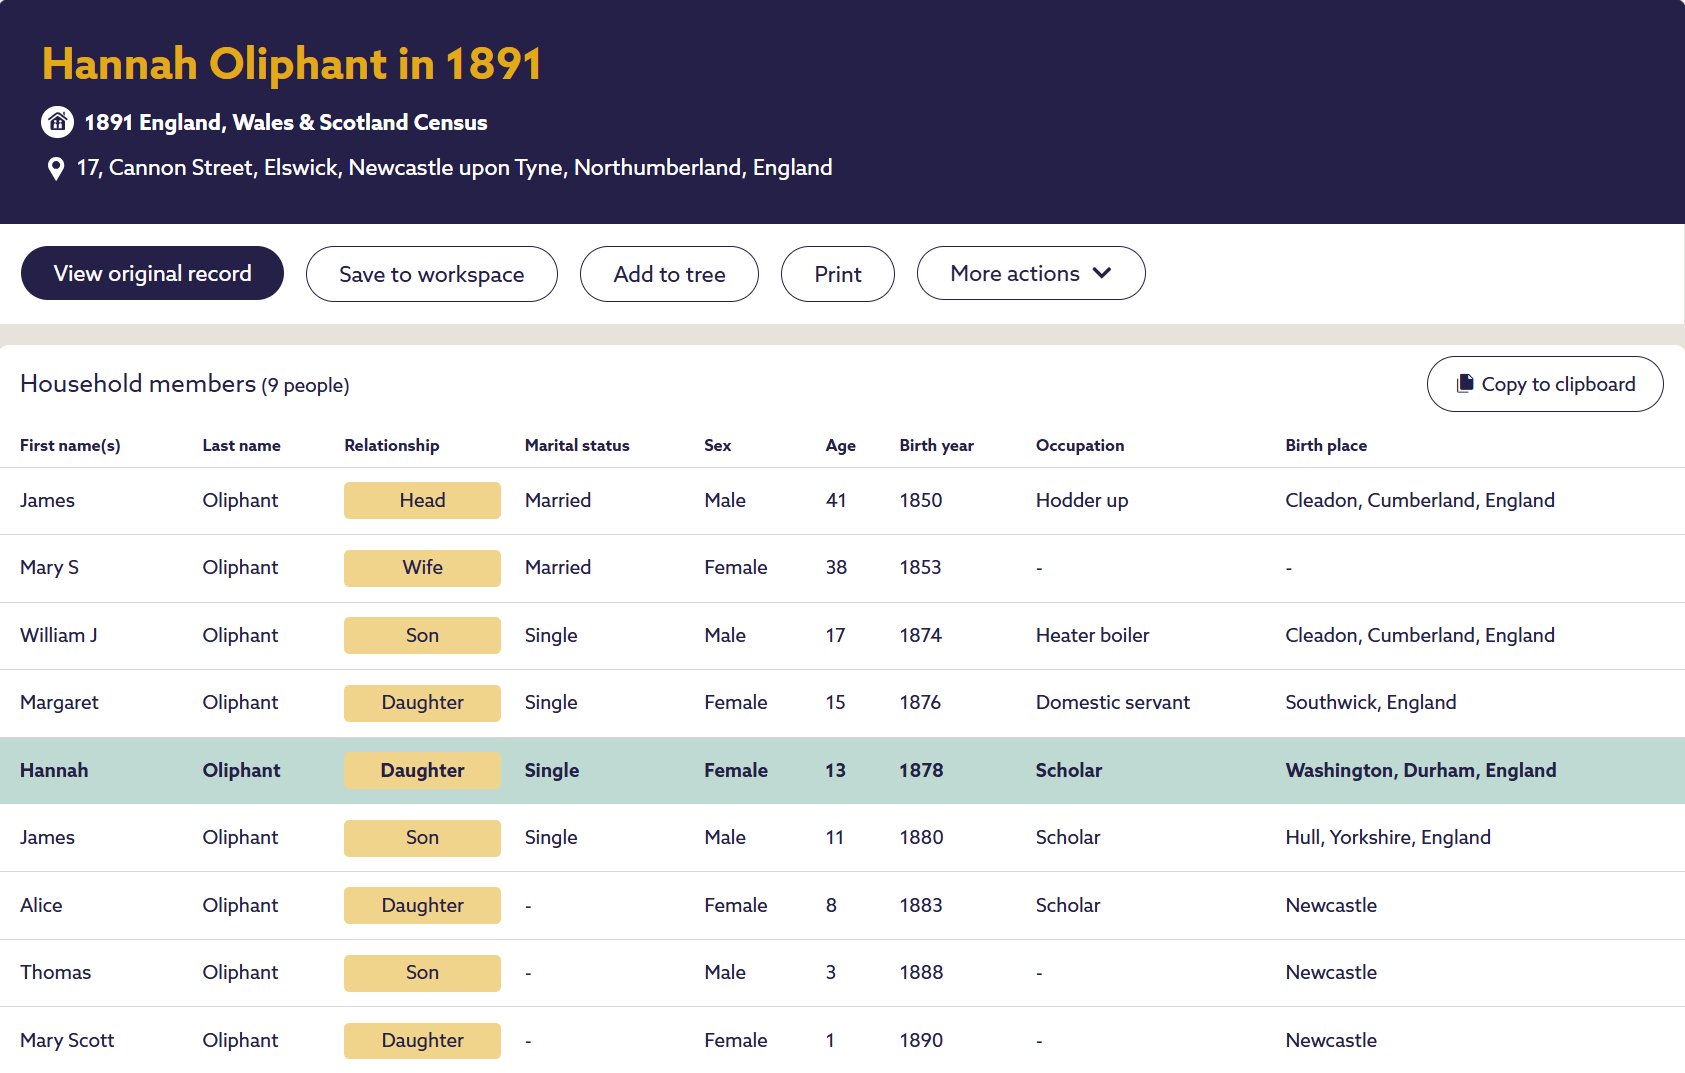Click the Birth year column header
The height and width of the screenshot is (1073, 1685).
click(x=936, y=445)
